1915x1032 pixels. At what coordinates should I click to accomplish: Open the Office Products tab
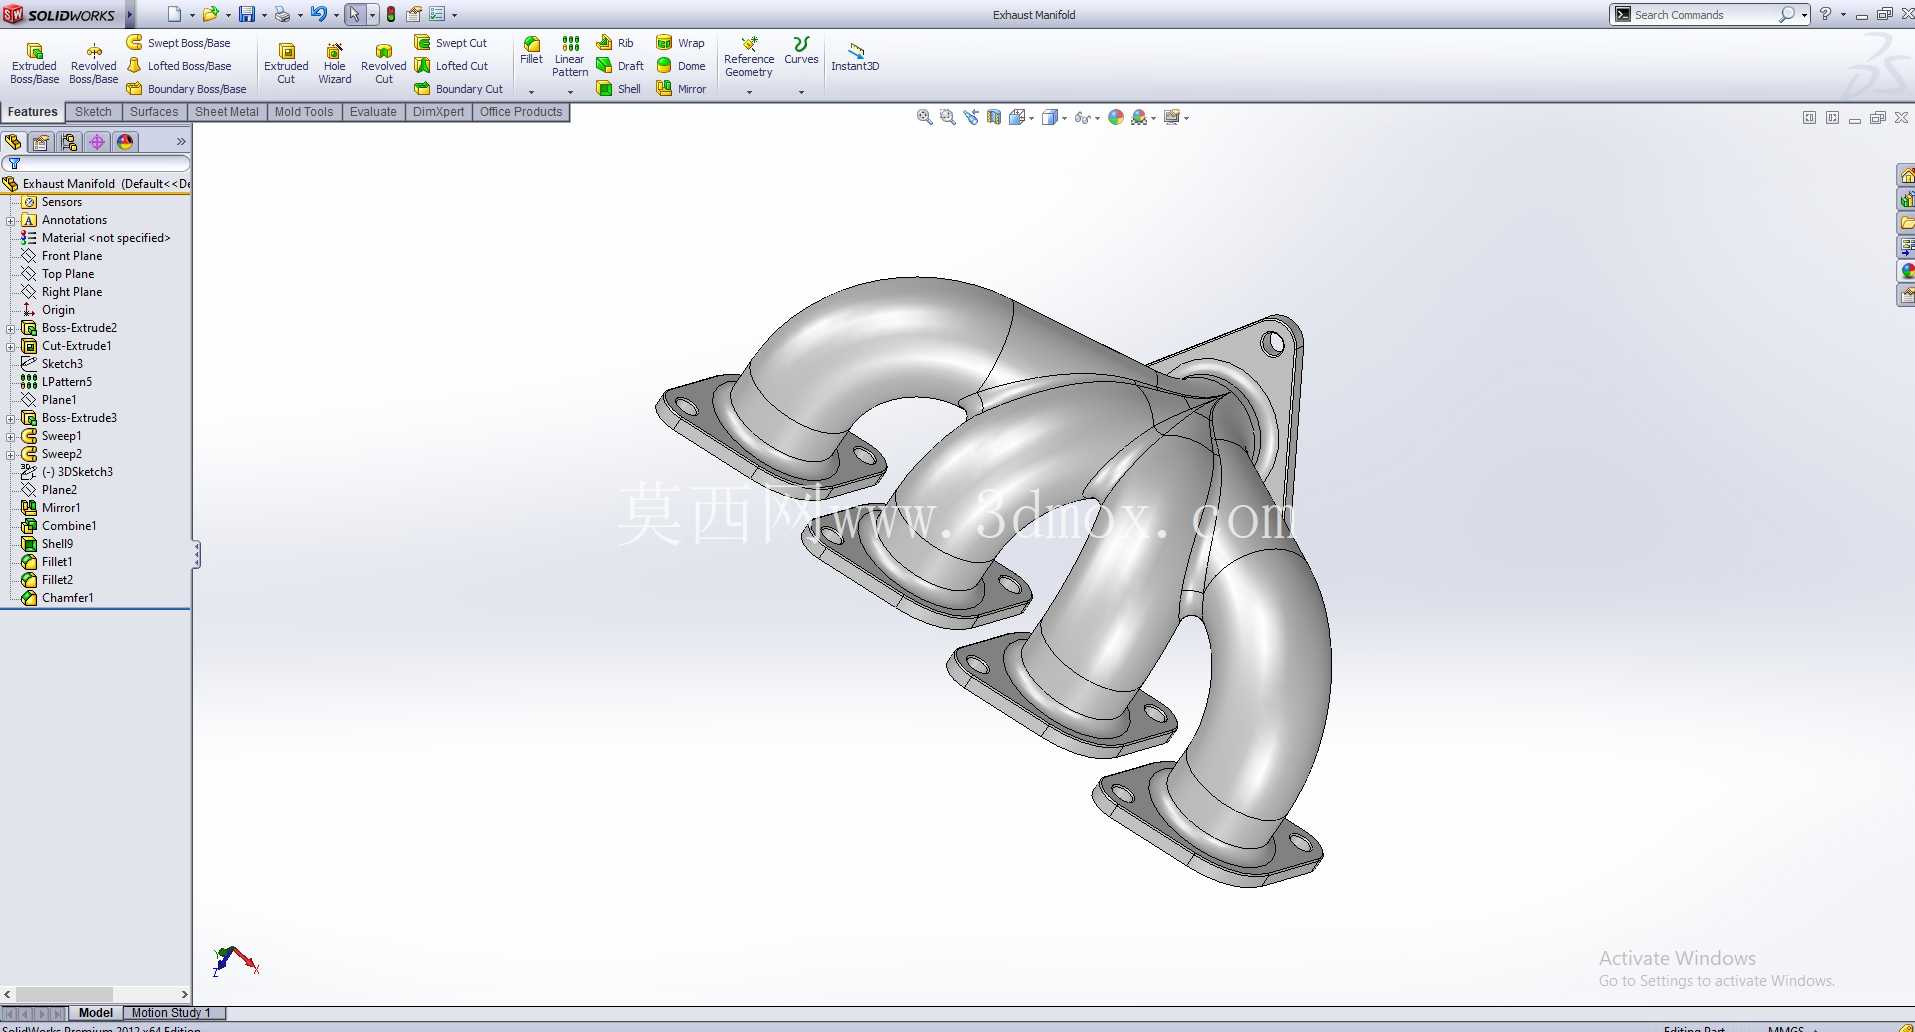tap(521, 112)
